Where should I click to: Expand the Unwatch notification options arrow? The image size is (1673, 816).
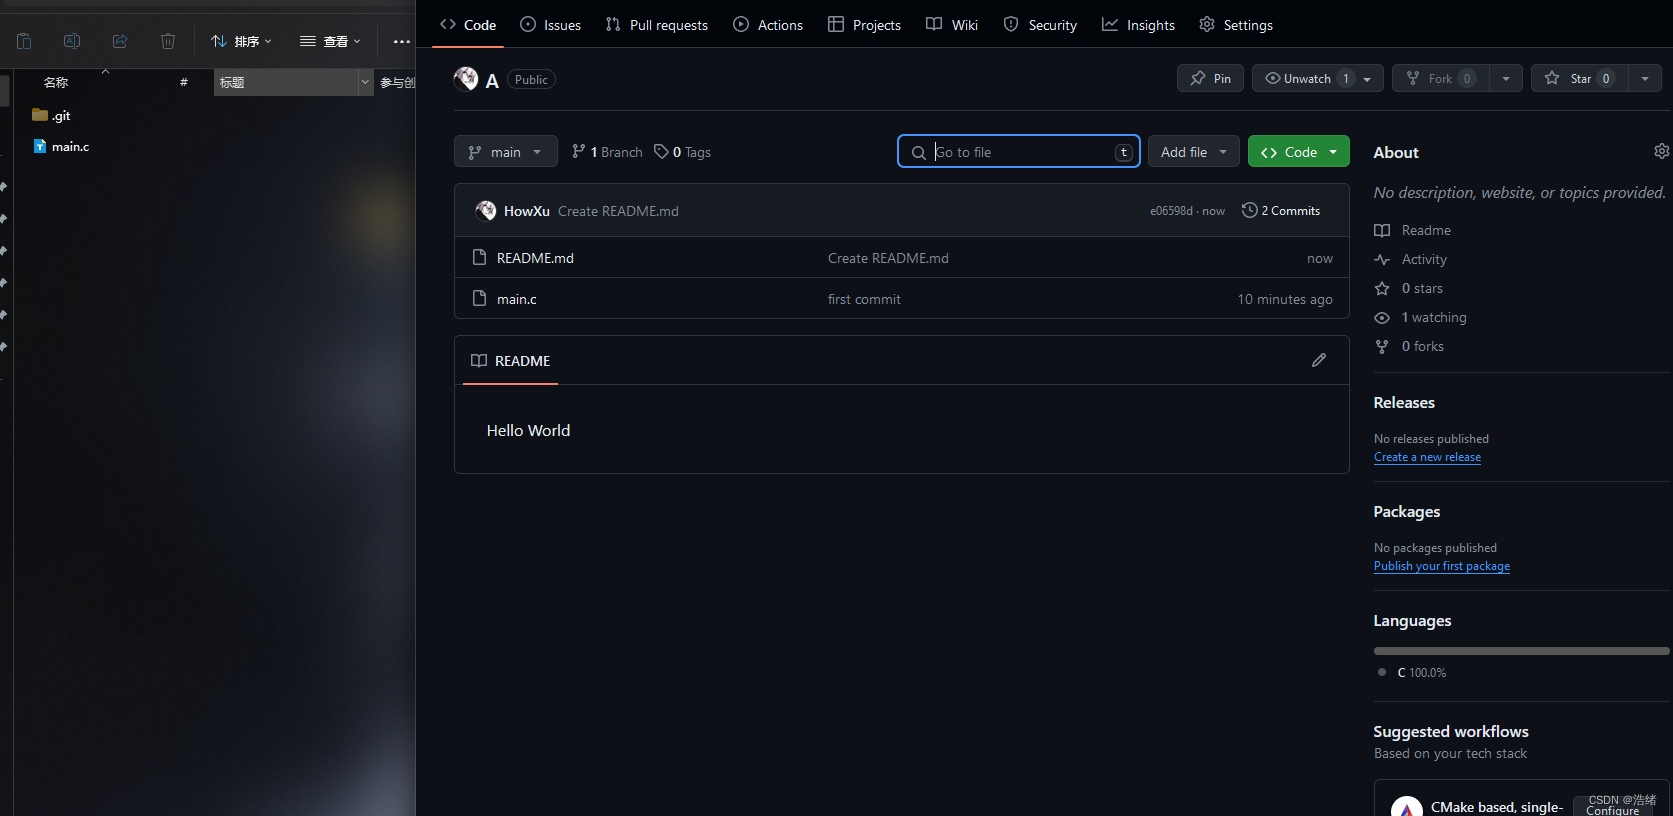pos(1367,79)
